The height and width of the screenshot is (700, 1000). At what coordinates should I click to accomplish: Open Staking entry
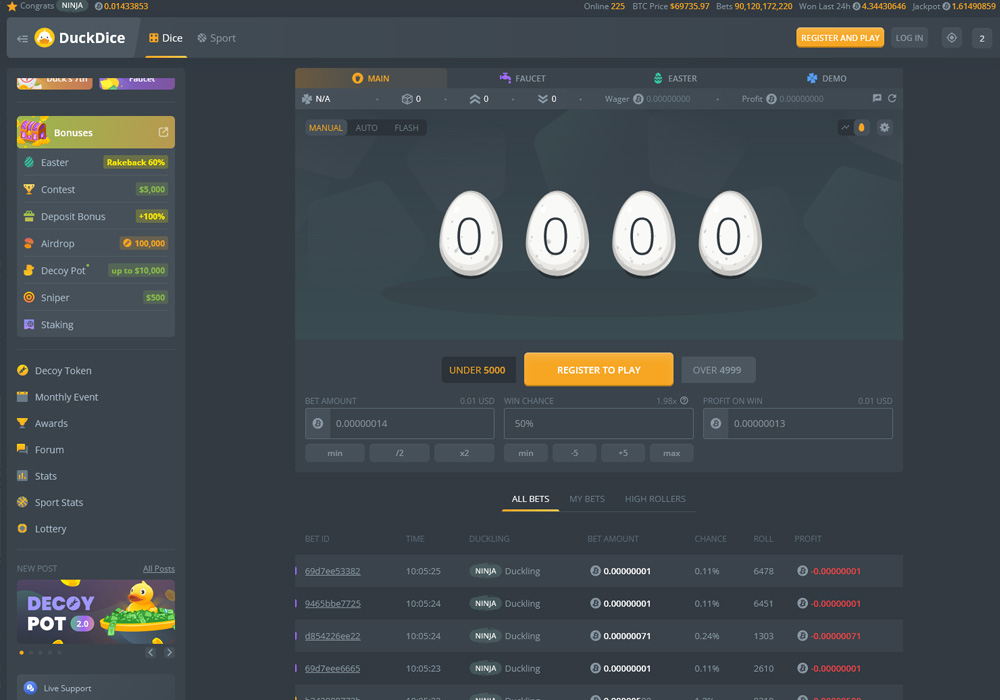(x=96, y=324)
